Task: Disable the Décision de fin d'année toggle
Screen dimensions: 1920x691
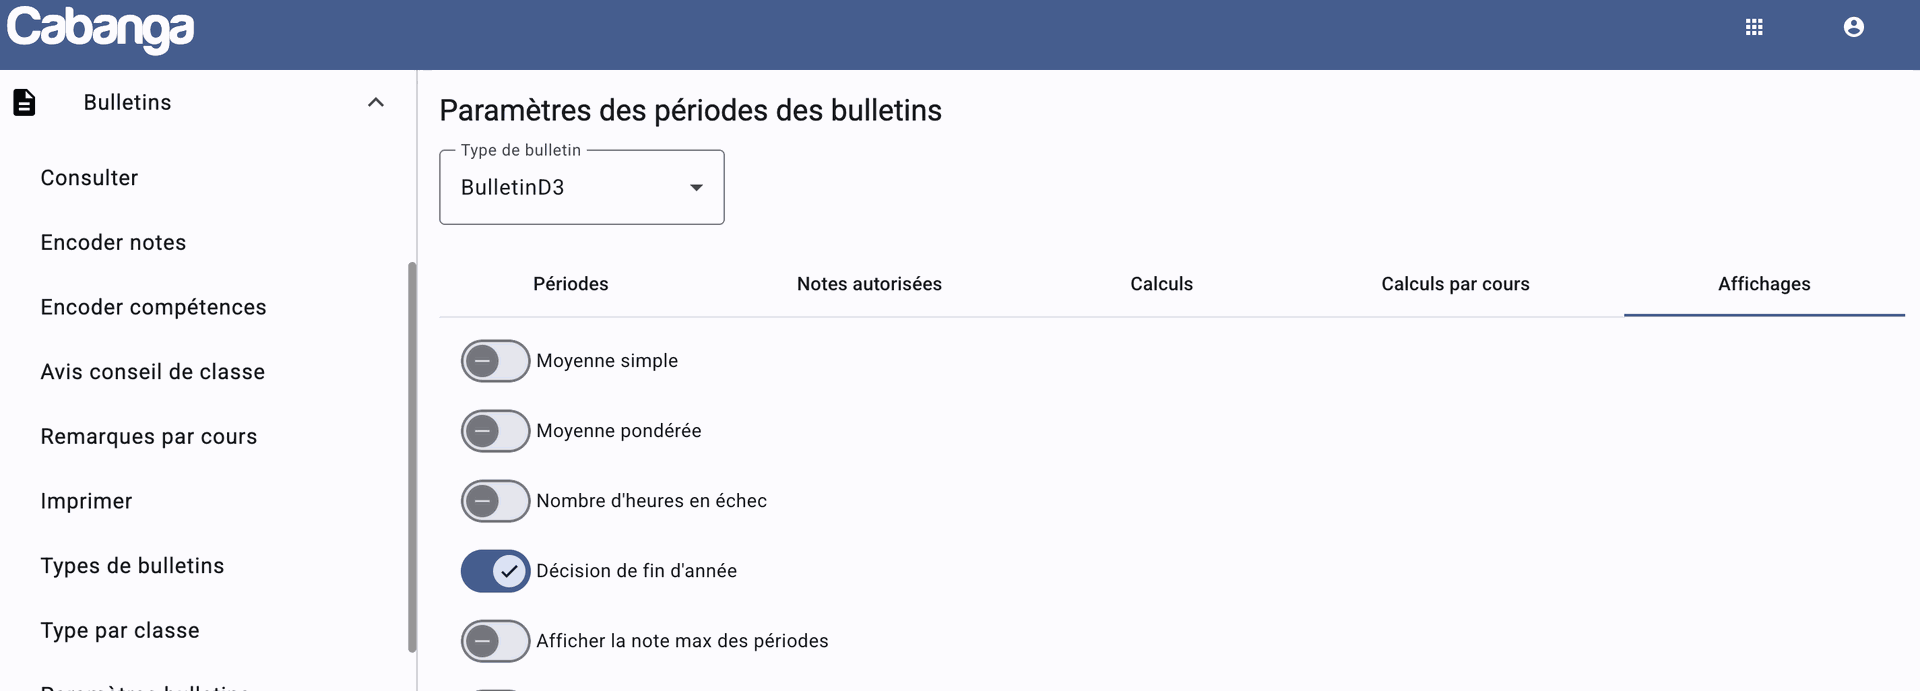Action: click(495, 571)
